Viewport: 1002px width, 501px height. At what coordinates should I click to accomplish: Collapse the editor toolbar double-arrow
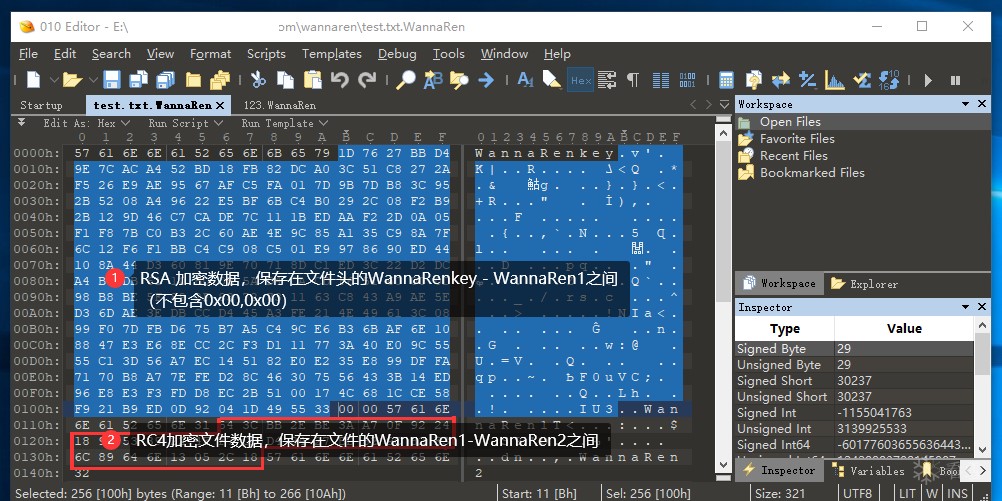(x=21, y=122)
